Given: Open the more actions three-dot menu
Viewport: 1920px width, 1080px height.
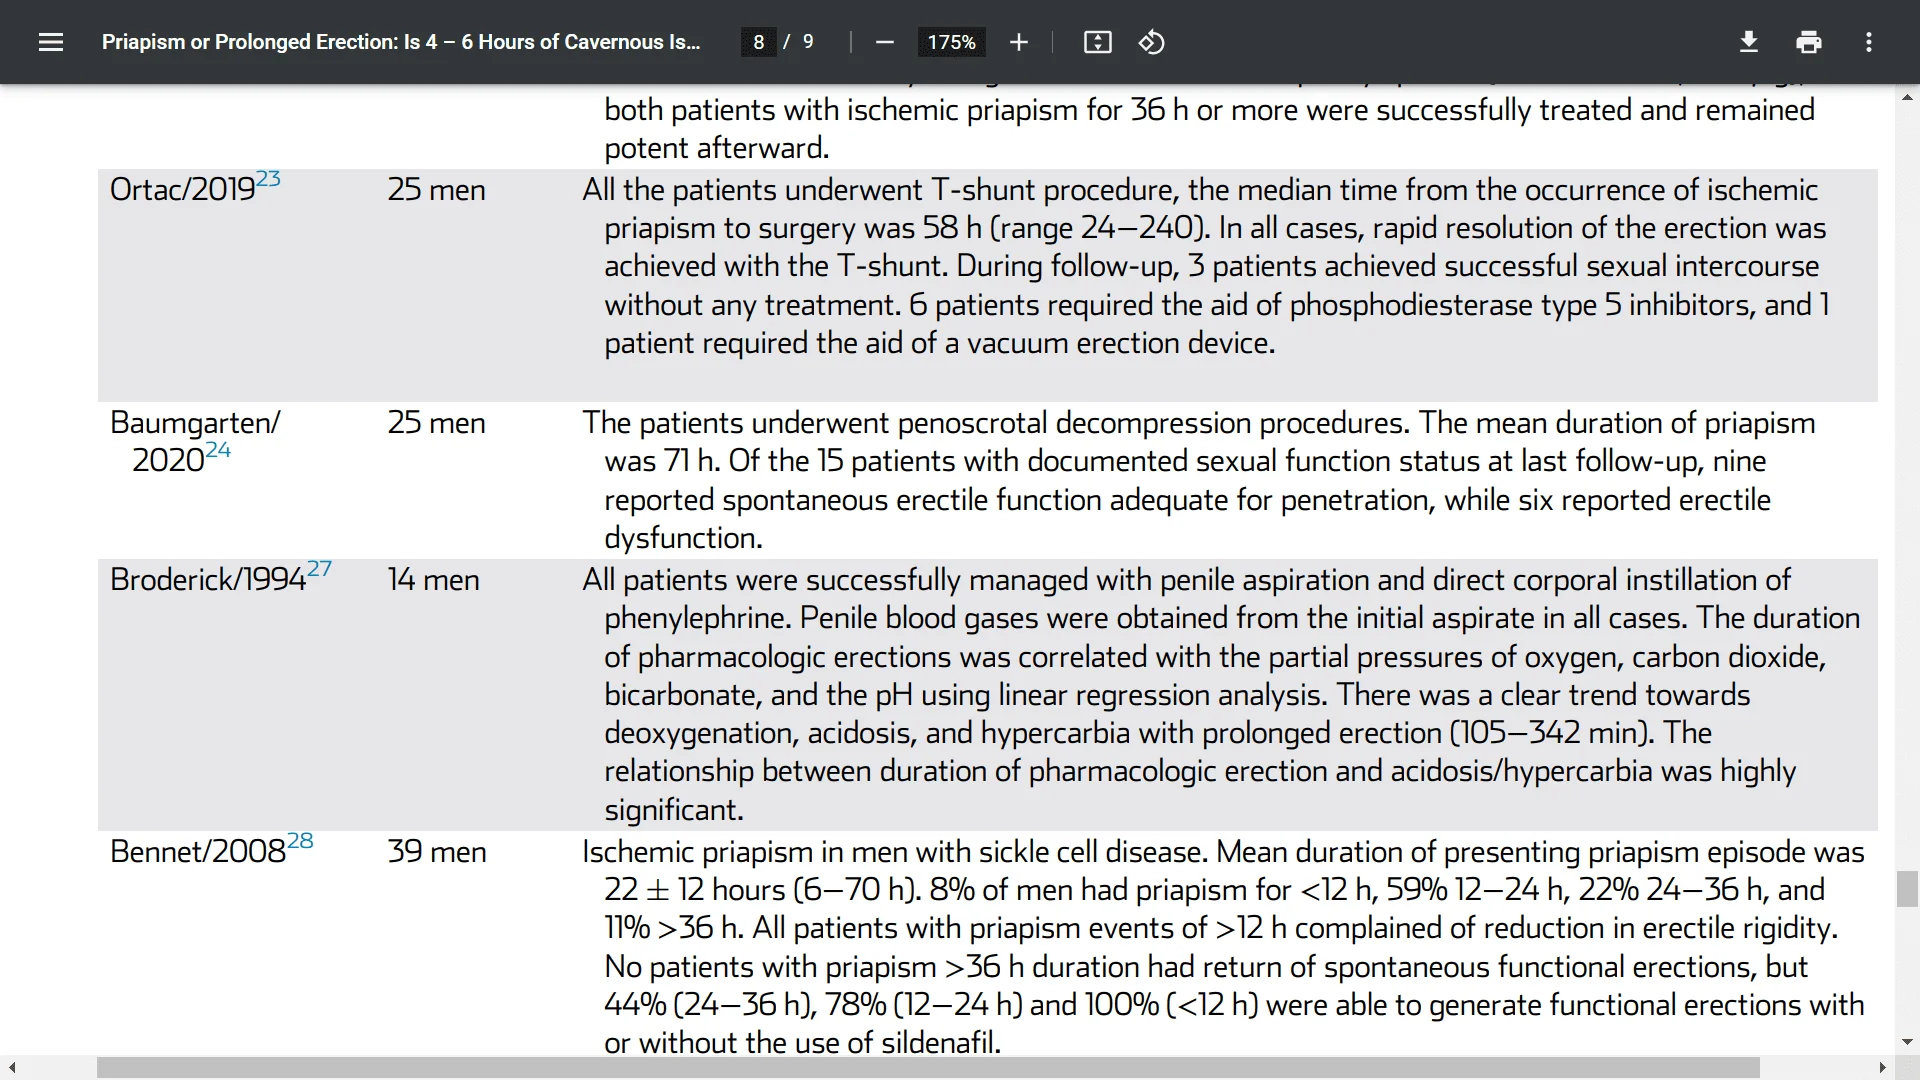Looking at the screenshot, I should pos(1868,42).
